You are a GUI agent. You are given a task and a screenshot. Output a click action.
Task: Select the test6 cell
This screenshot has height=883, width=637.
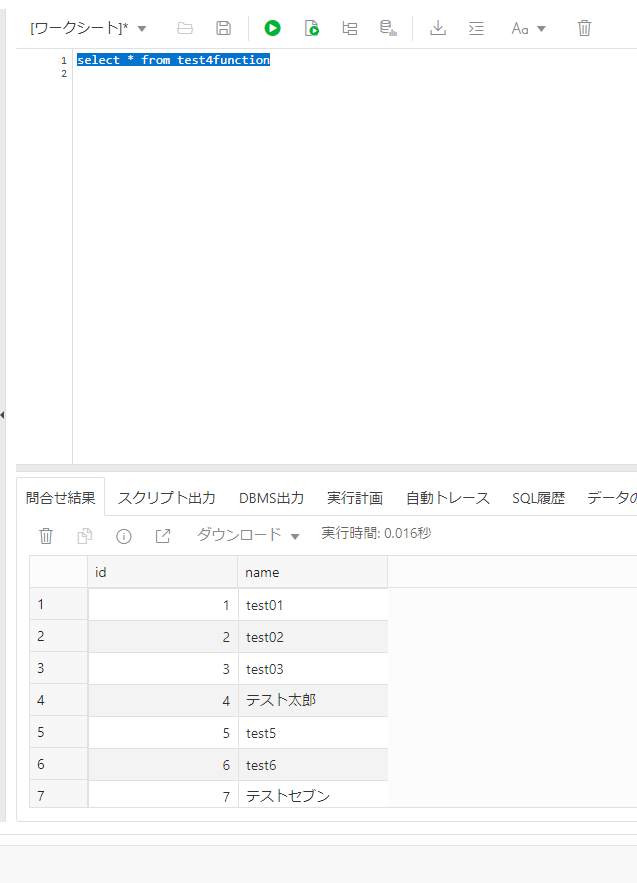[x=313, y=765]
